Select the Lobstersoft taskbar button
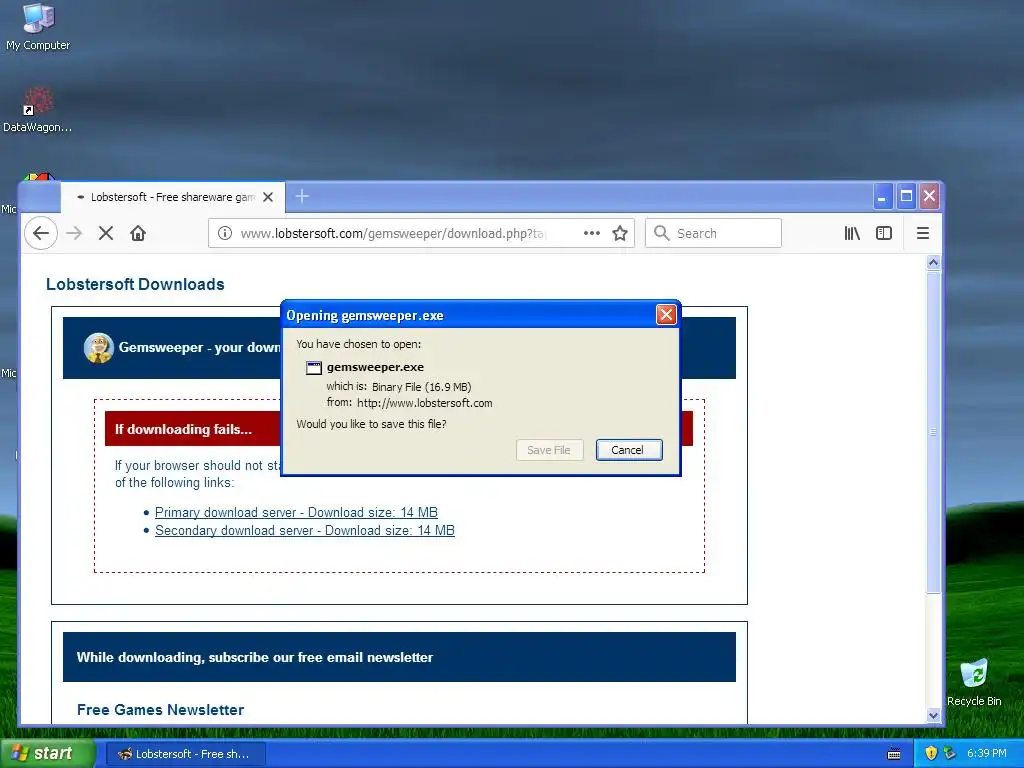This screenshot has height=768, width=1024. [185, 754]
